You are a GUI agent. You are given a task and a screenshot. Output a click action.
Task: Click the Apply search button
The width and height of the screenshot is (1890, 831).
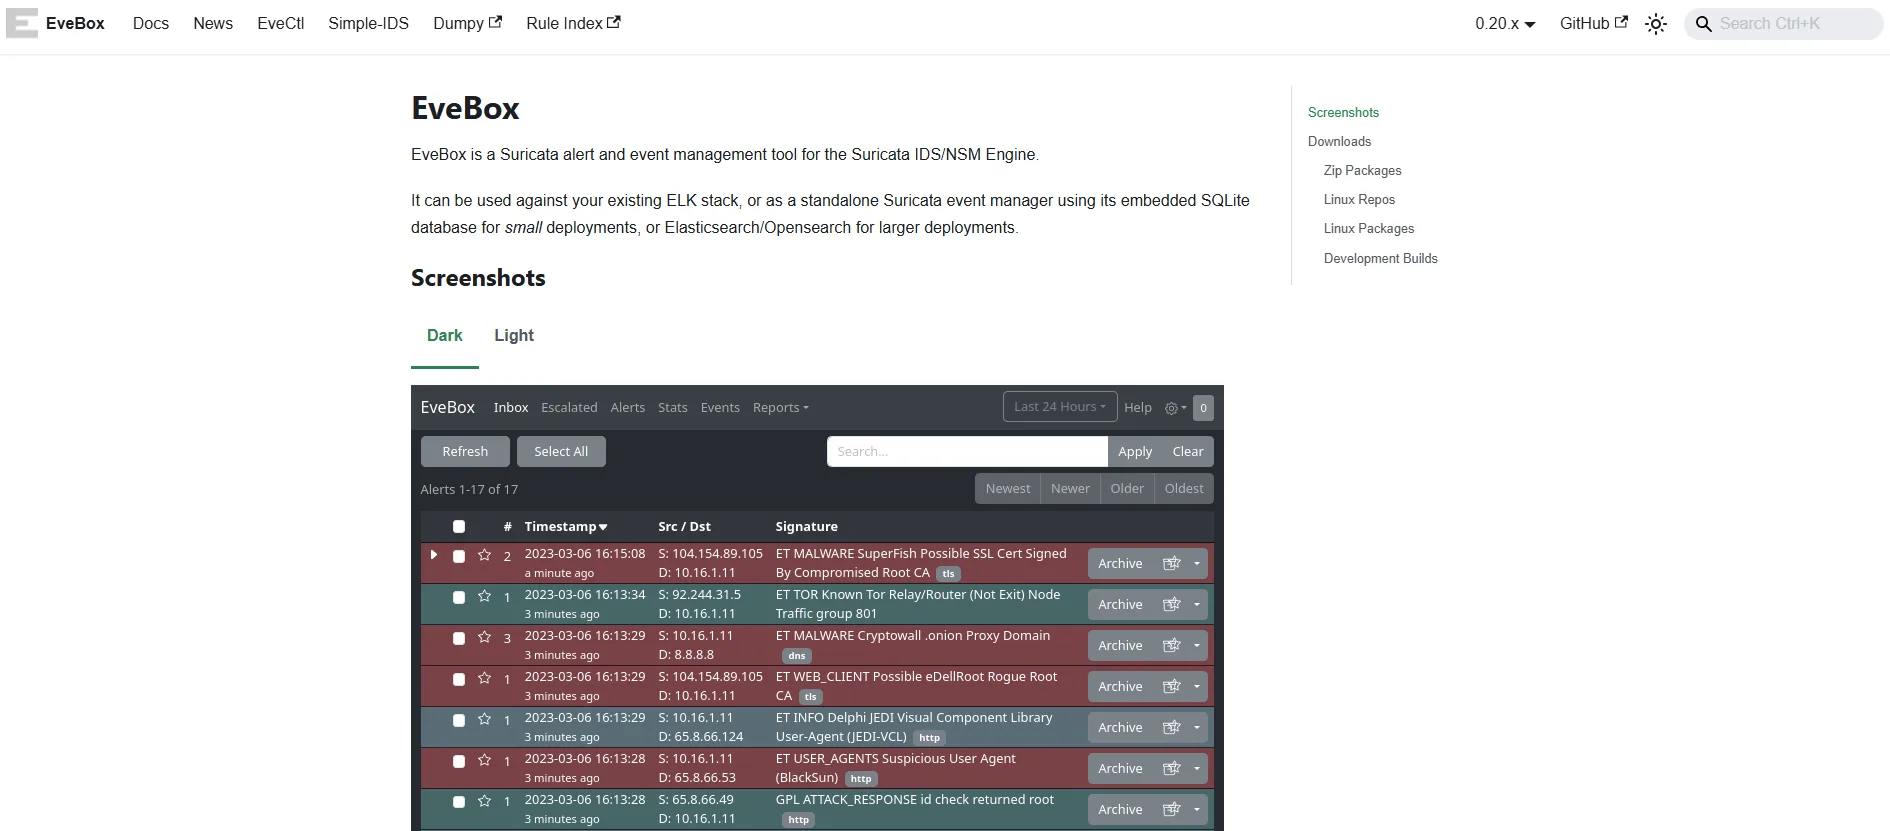pyautogui.click(x=1135, y=452)
